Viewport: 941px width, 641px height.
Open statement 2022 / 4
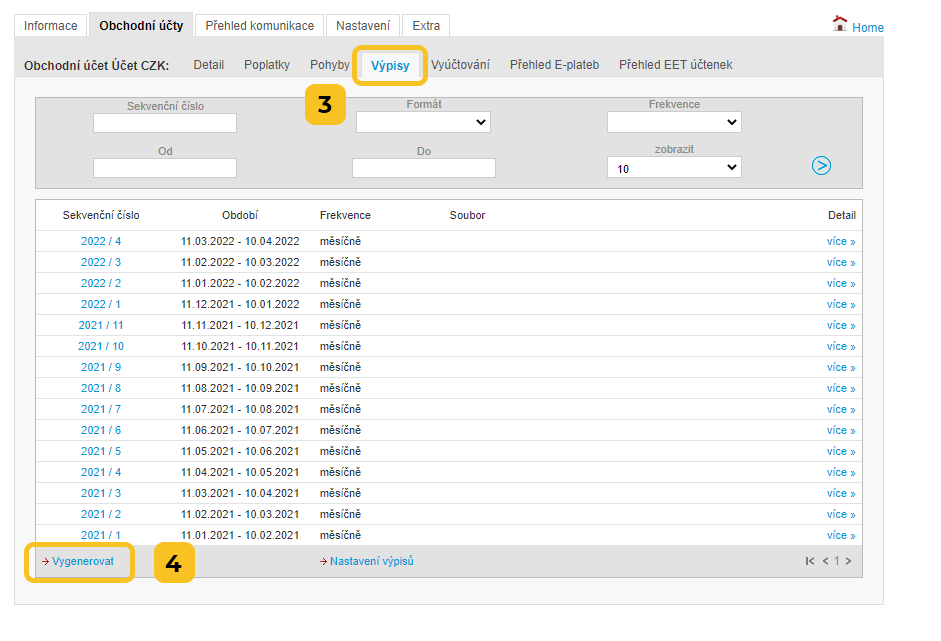click(101, 241)
